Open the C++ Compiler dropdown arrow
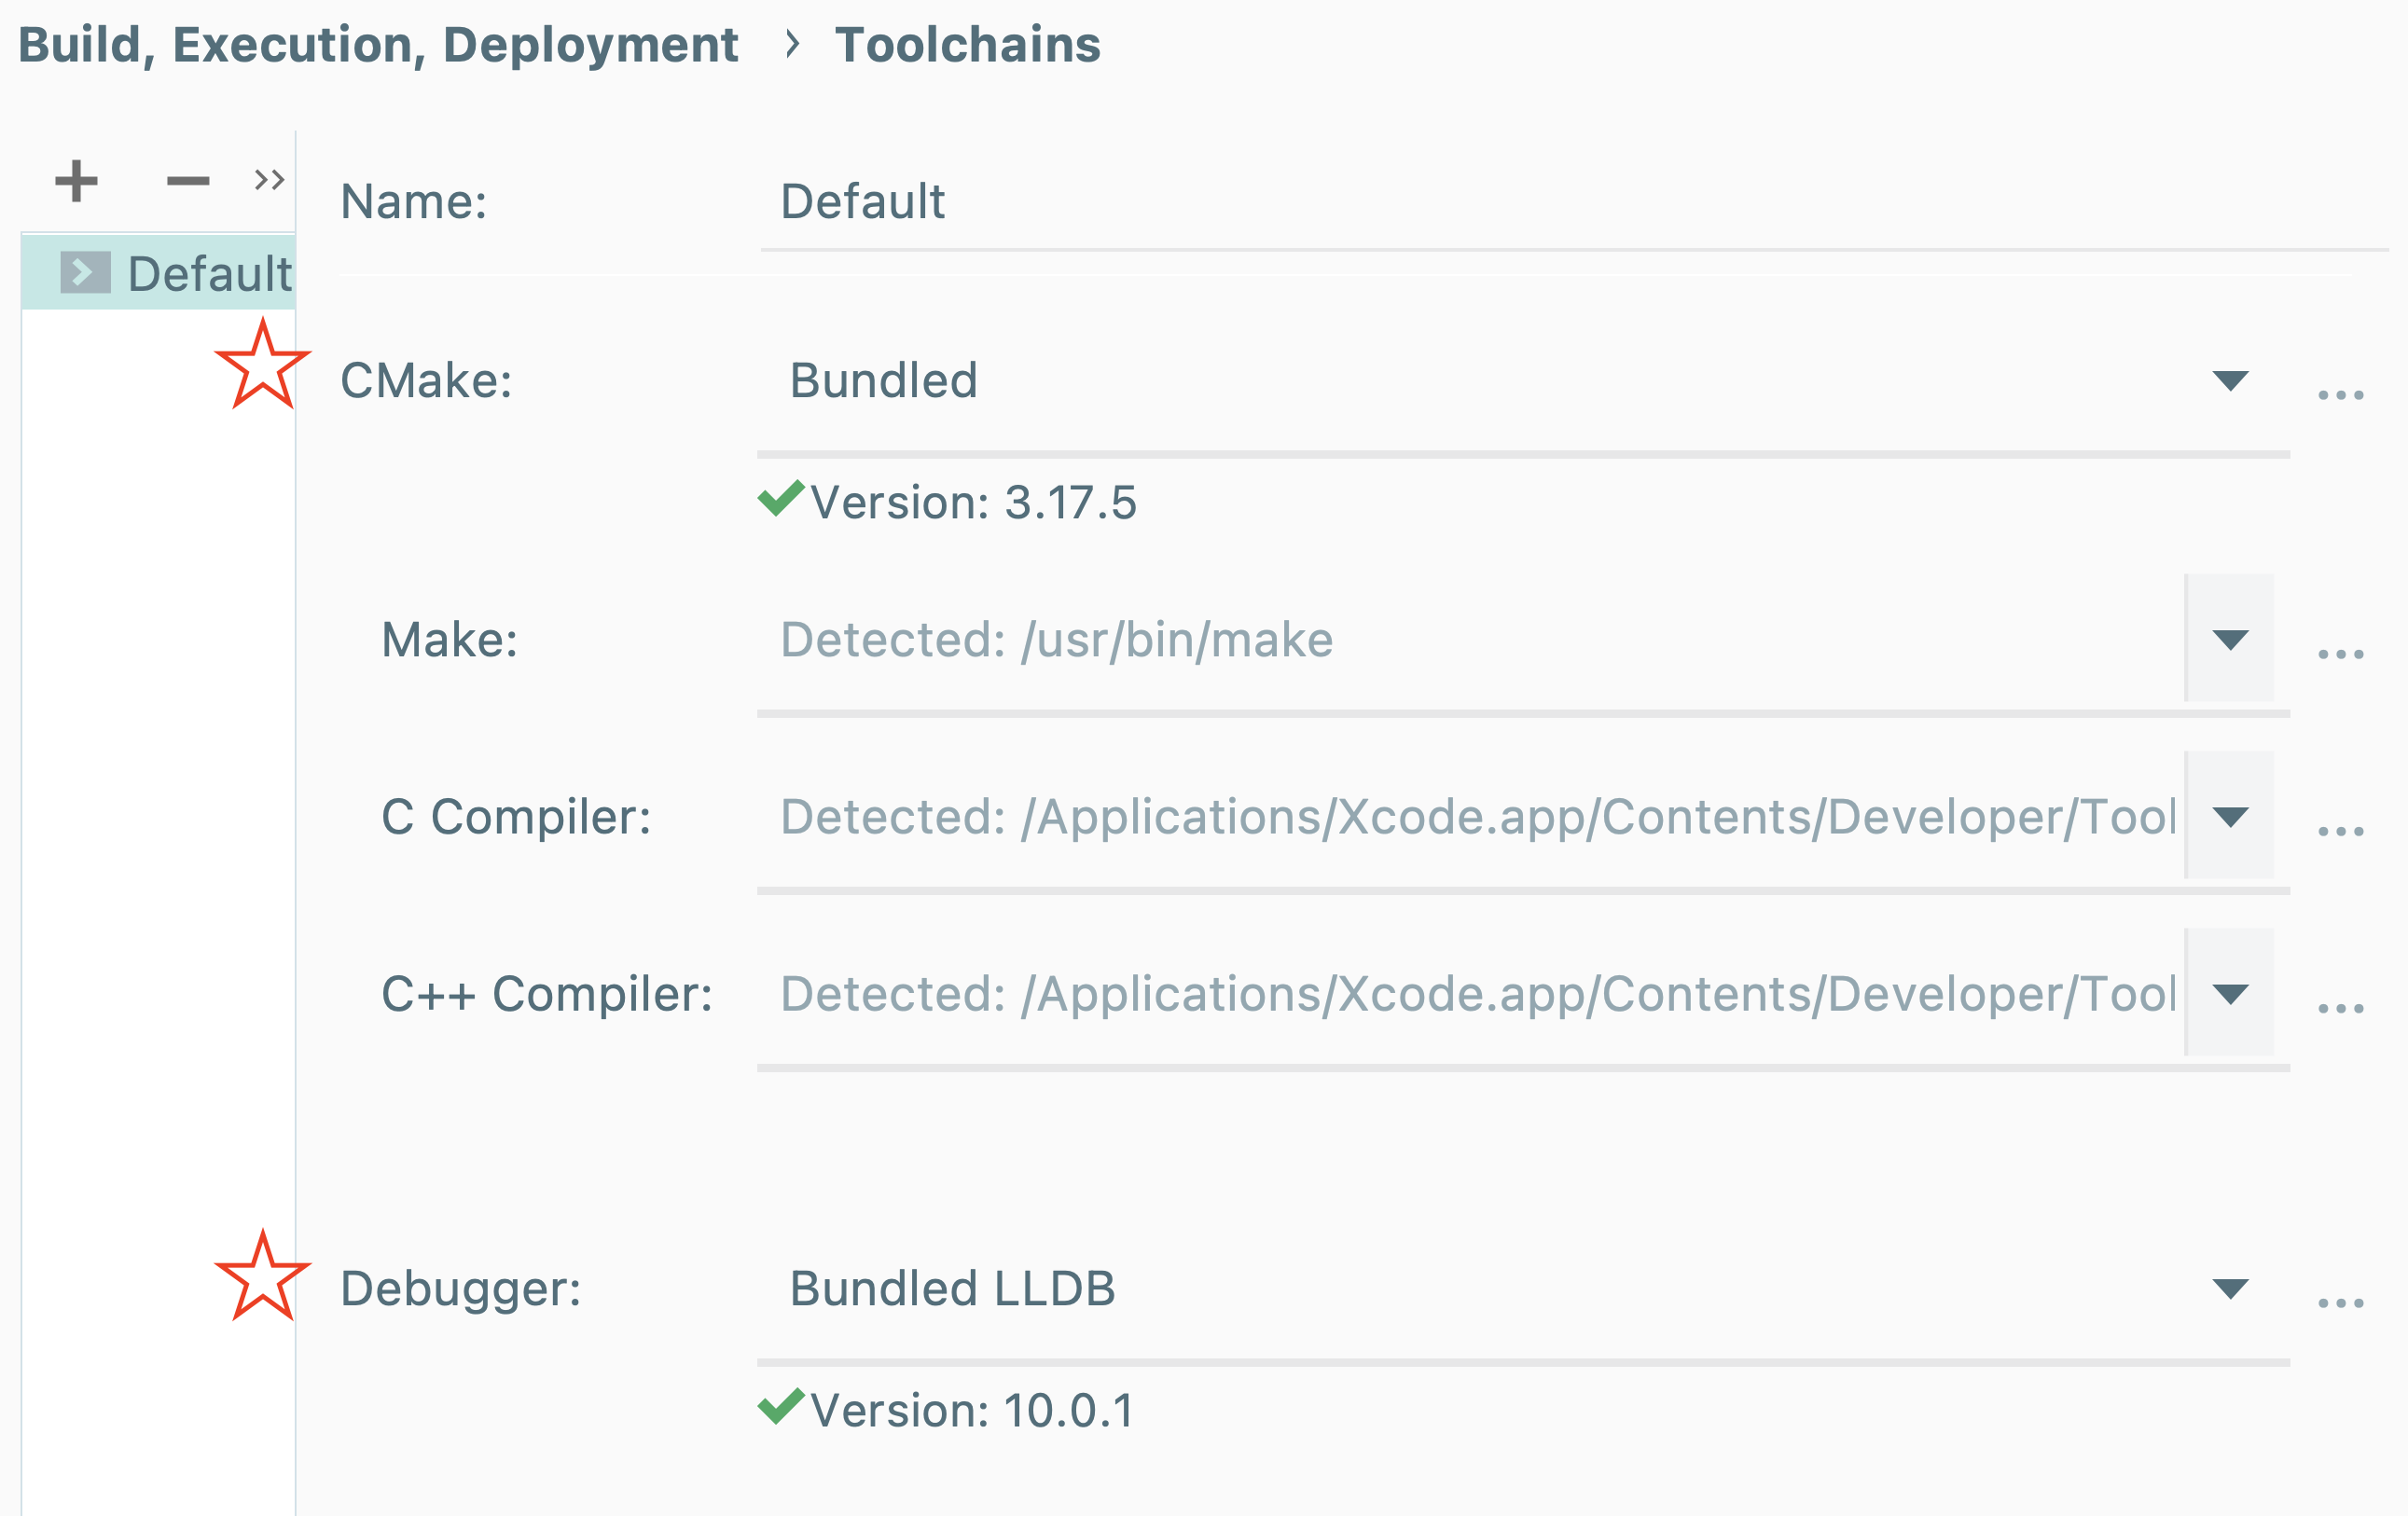Viewport: 2408px width, 1516px height. (x=2230, y=993)
